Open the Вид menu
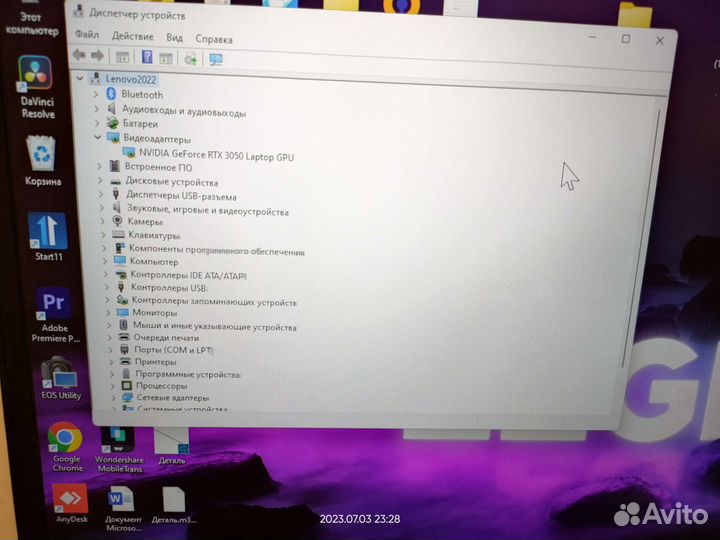Screen dimensions: 720x540 (x=174, y=38)
